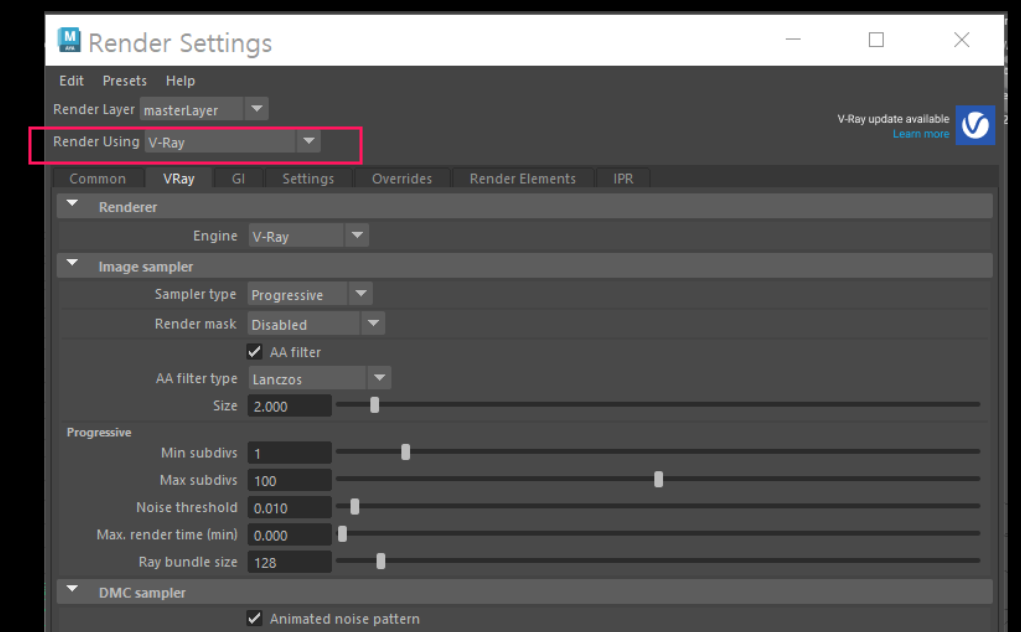
Task: Click the Ray bundle size slider handle
Action: click(381, 561)
